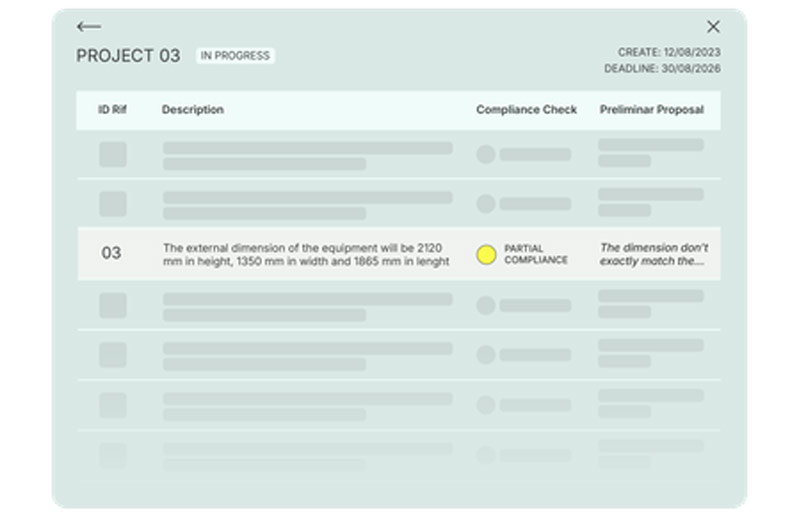Image resolution: width=799 pixels, height=517 pixels.
Task: Click the back arrow icon
Action: pyautogui.click(x=89, y=27)
